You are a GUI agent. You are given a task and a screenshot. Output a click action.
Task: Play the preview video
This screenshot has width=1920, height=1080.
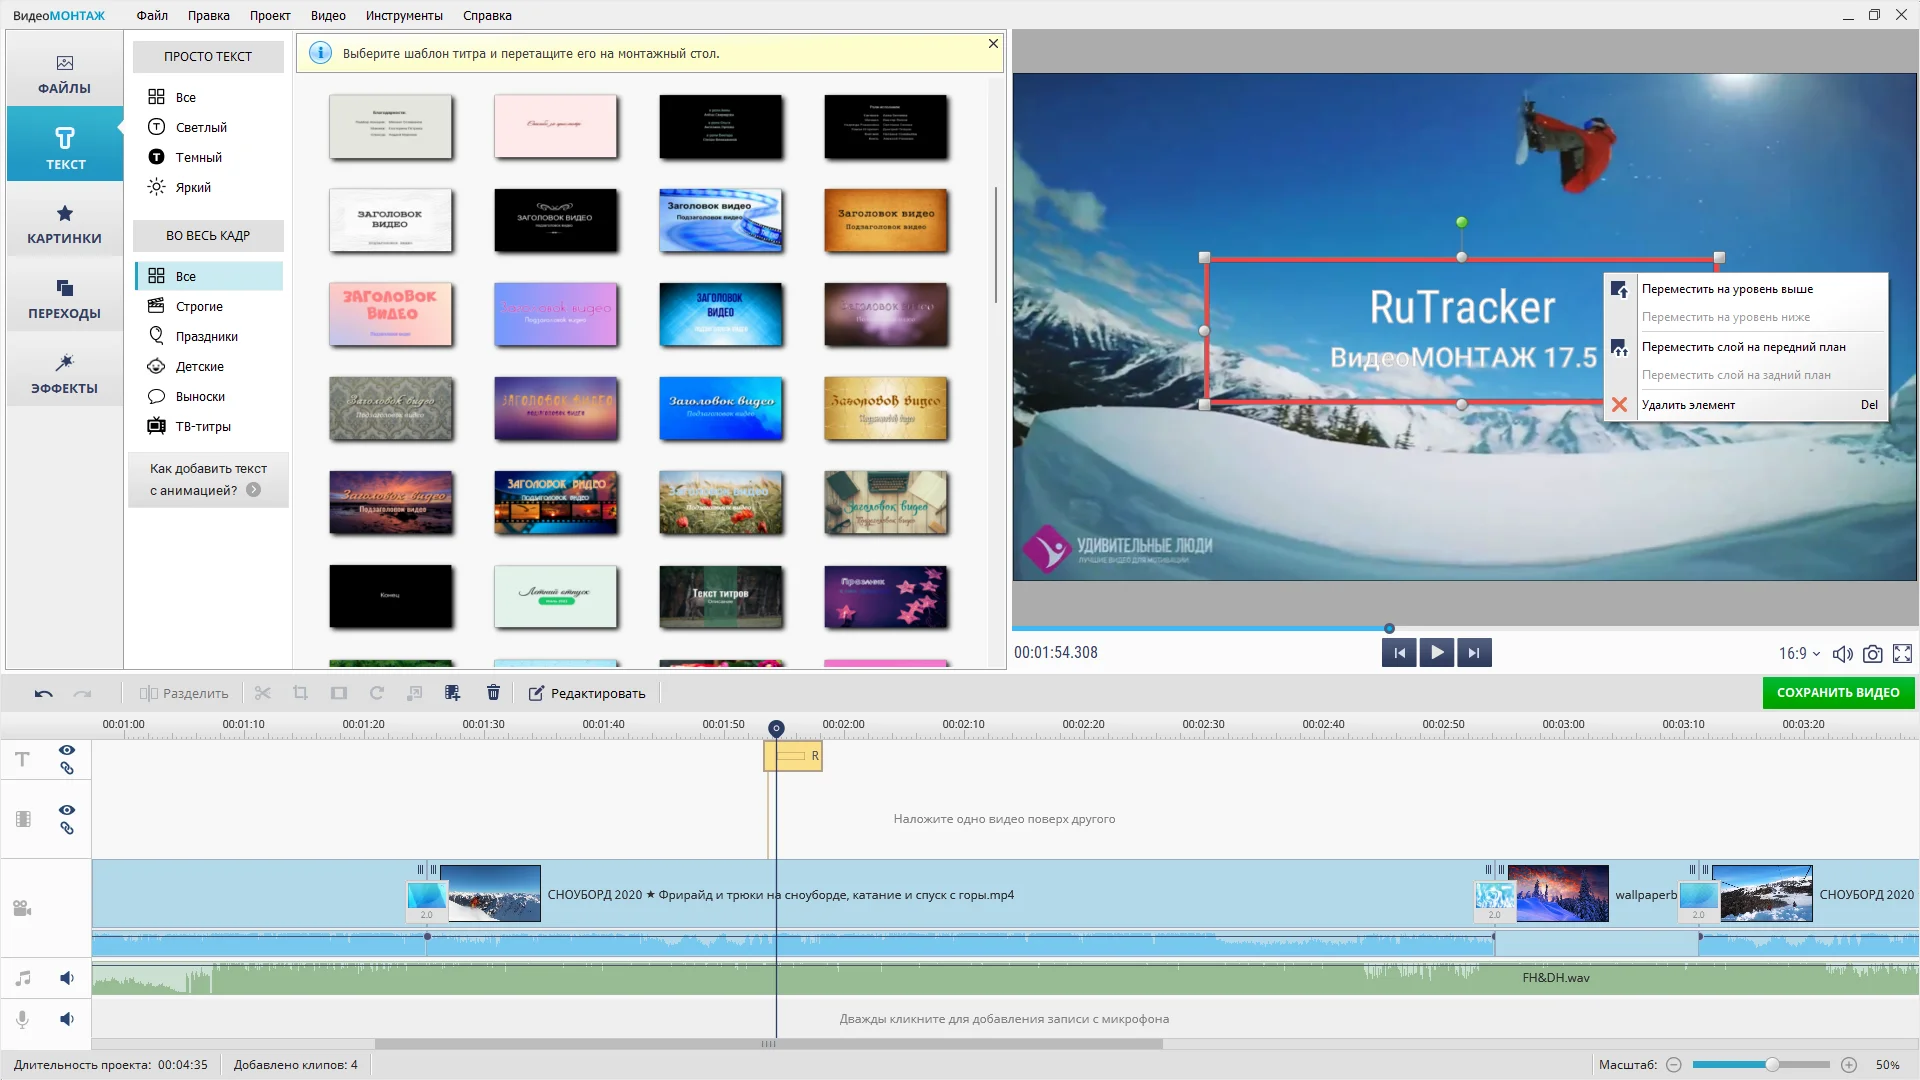pyautogui.click(x=1437, y=653)
